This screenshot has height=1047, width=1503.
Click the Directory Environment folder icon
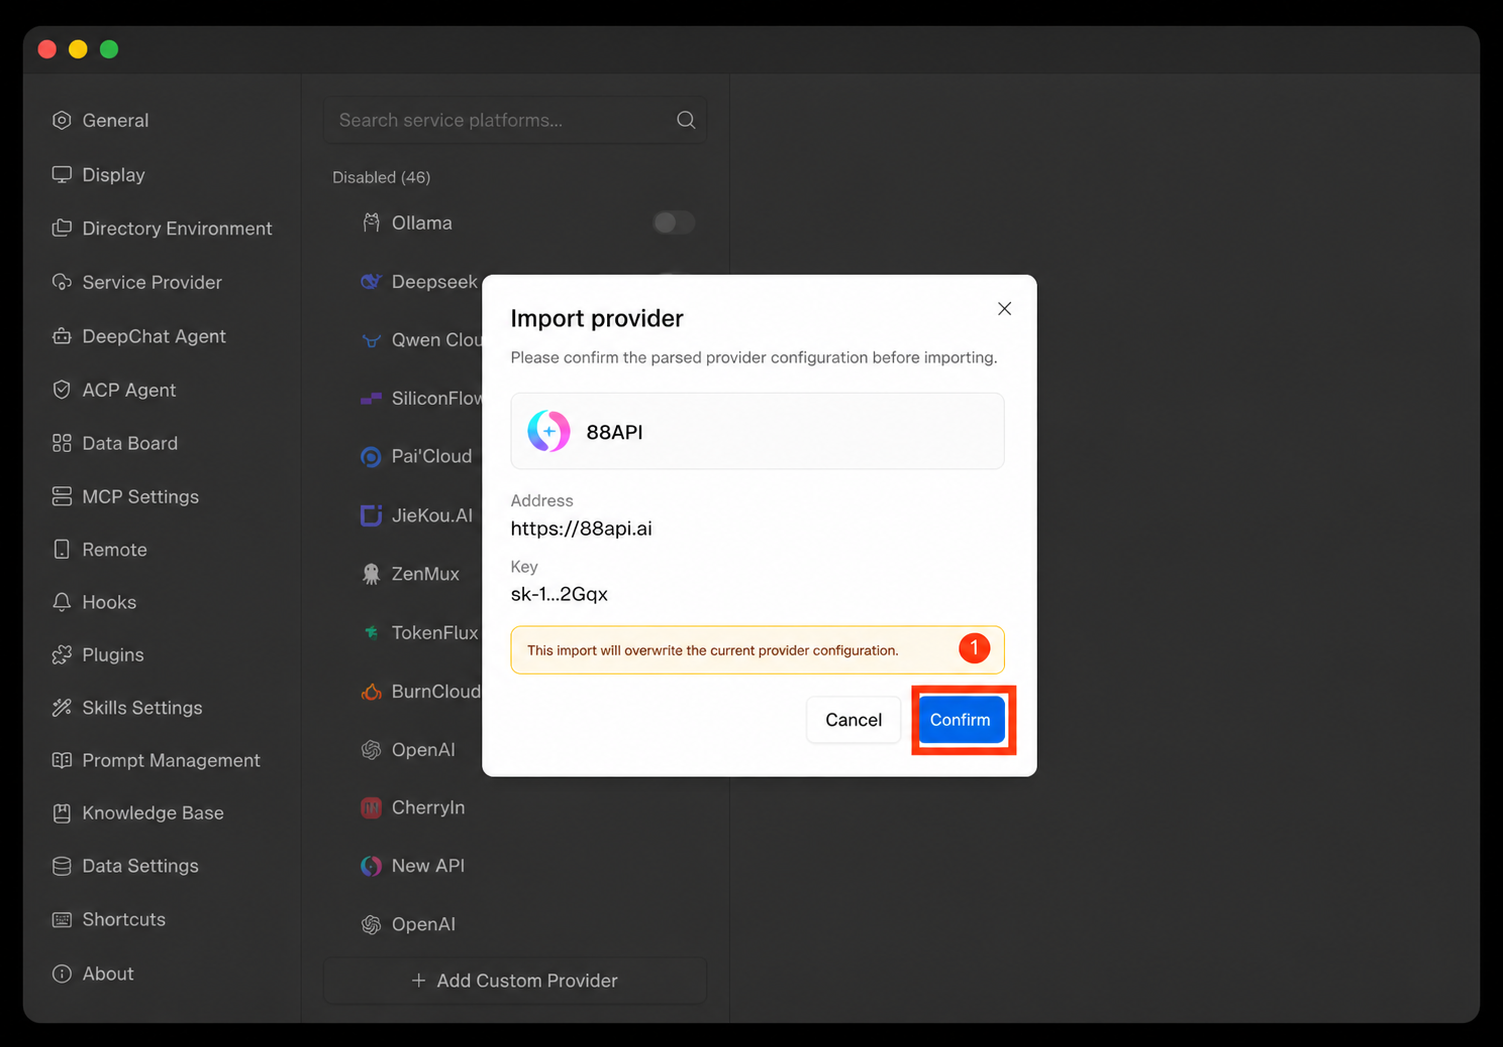(x=62, y=228)
